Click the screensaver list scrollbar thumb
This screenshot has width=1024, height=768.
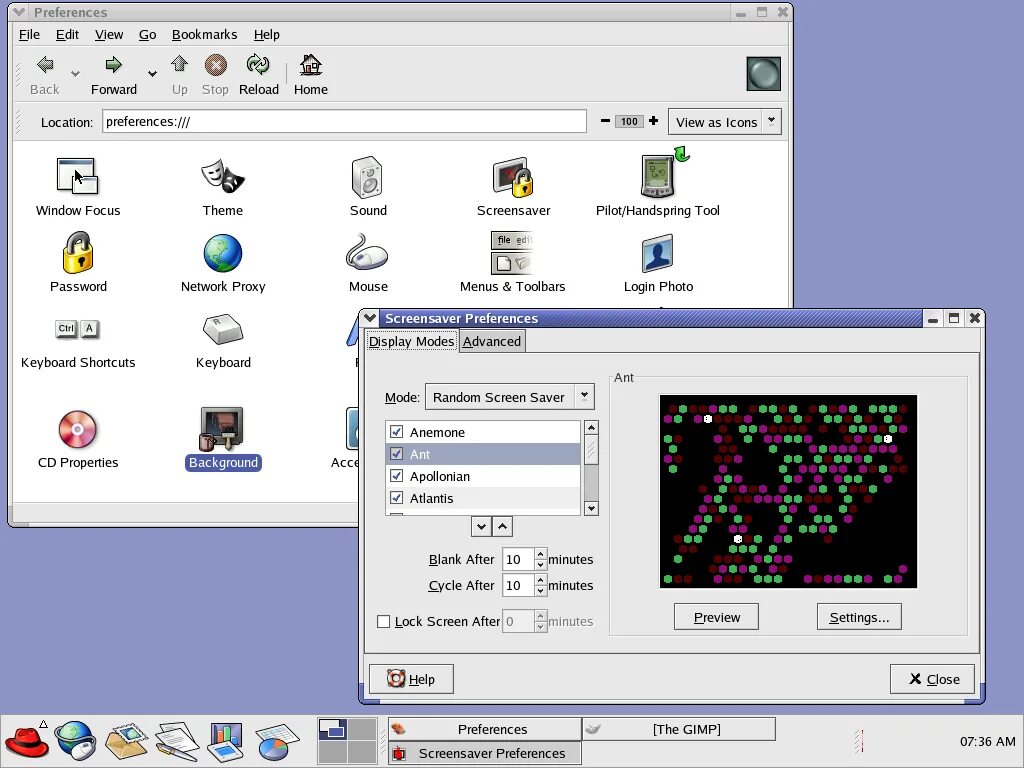(x=591, y=451)
